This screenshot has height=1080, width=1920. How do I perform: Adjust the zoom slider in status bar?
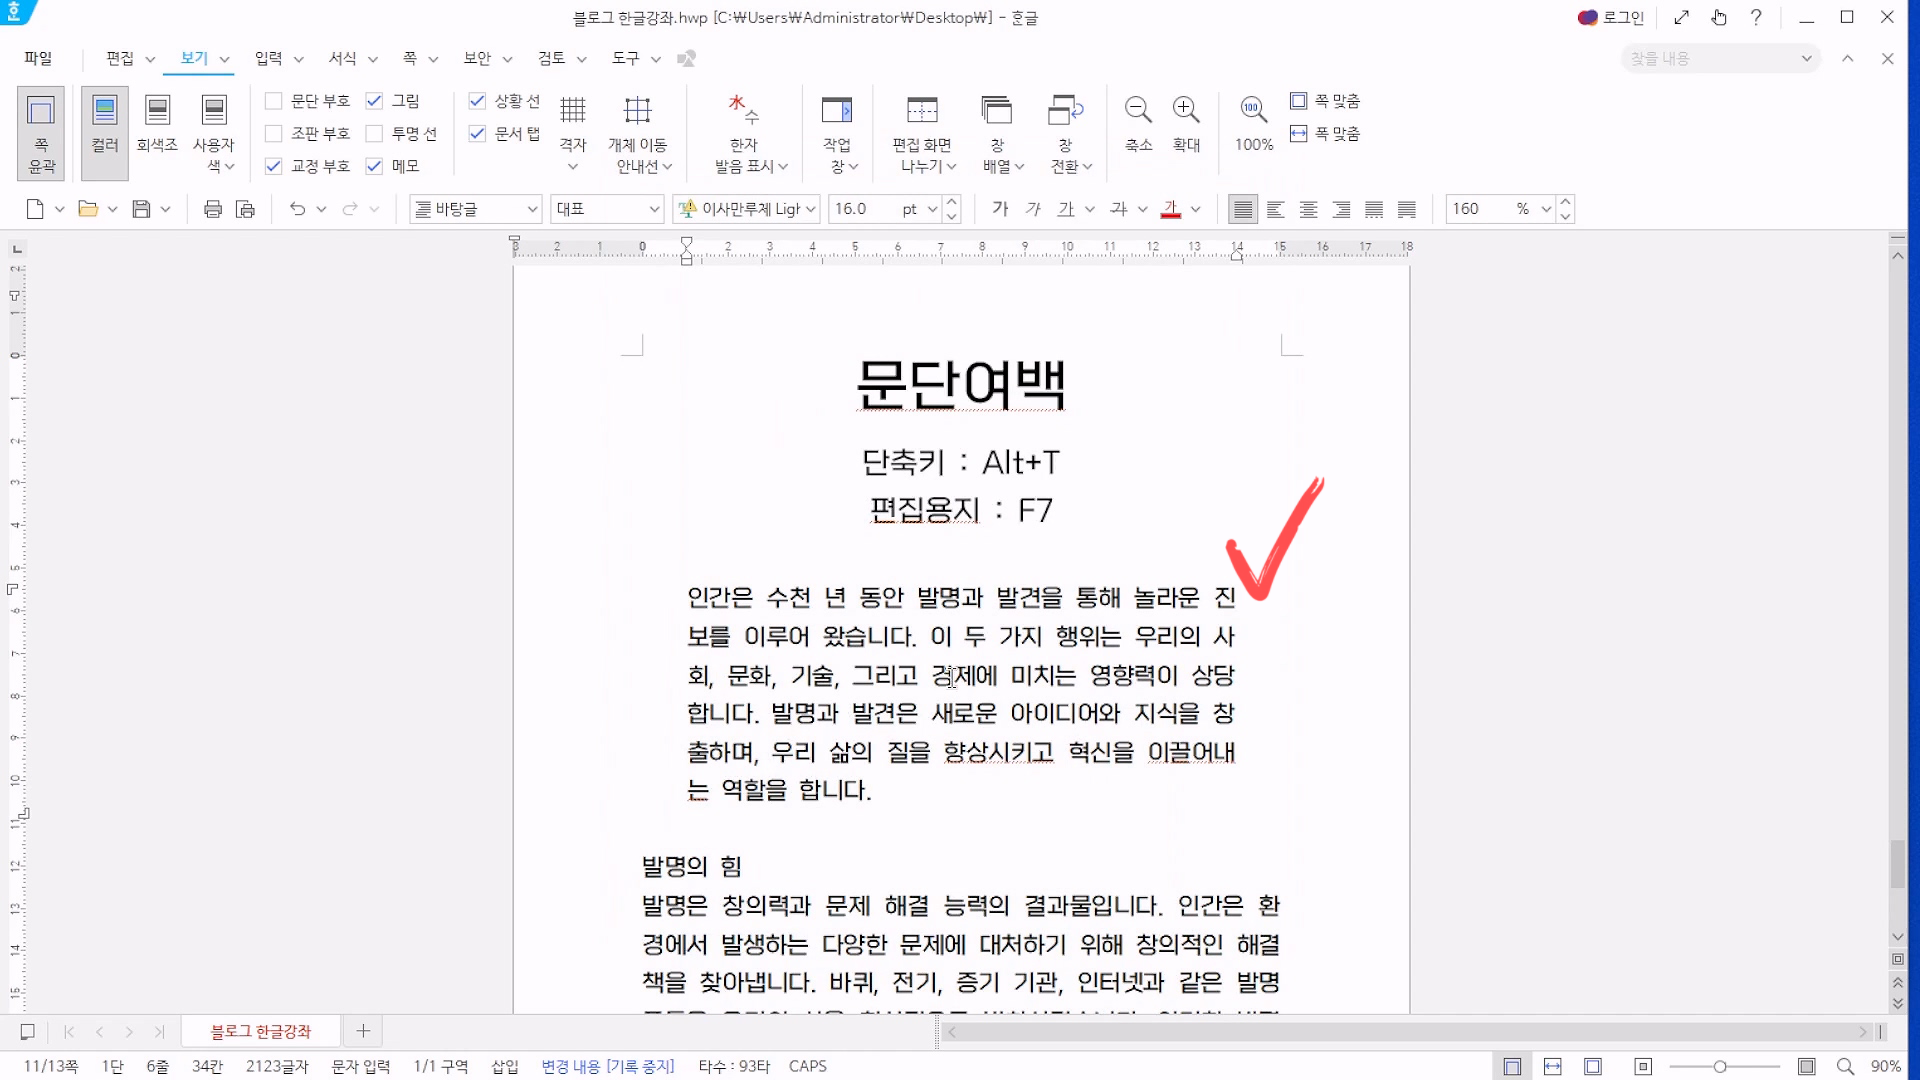1719,1067
